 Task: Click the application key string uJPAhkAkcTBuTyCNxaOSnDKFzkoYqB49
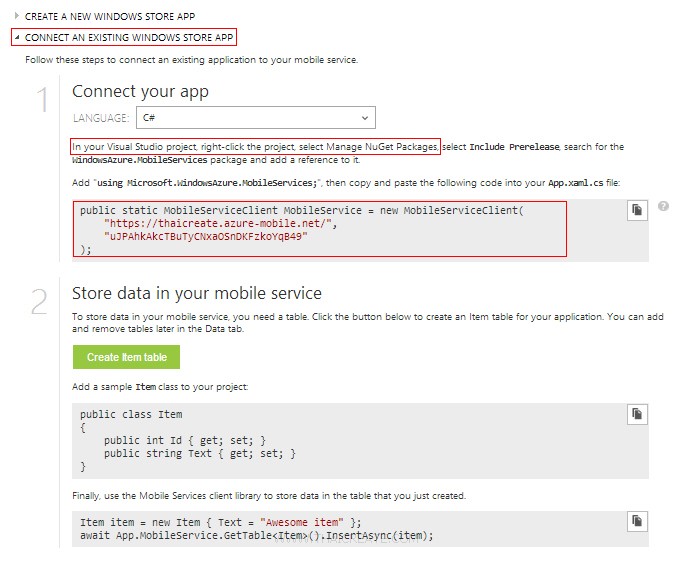(206, 236)
